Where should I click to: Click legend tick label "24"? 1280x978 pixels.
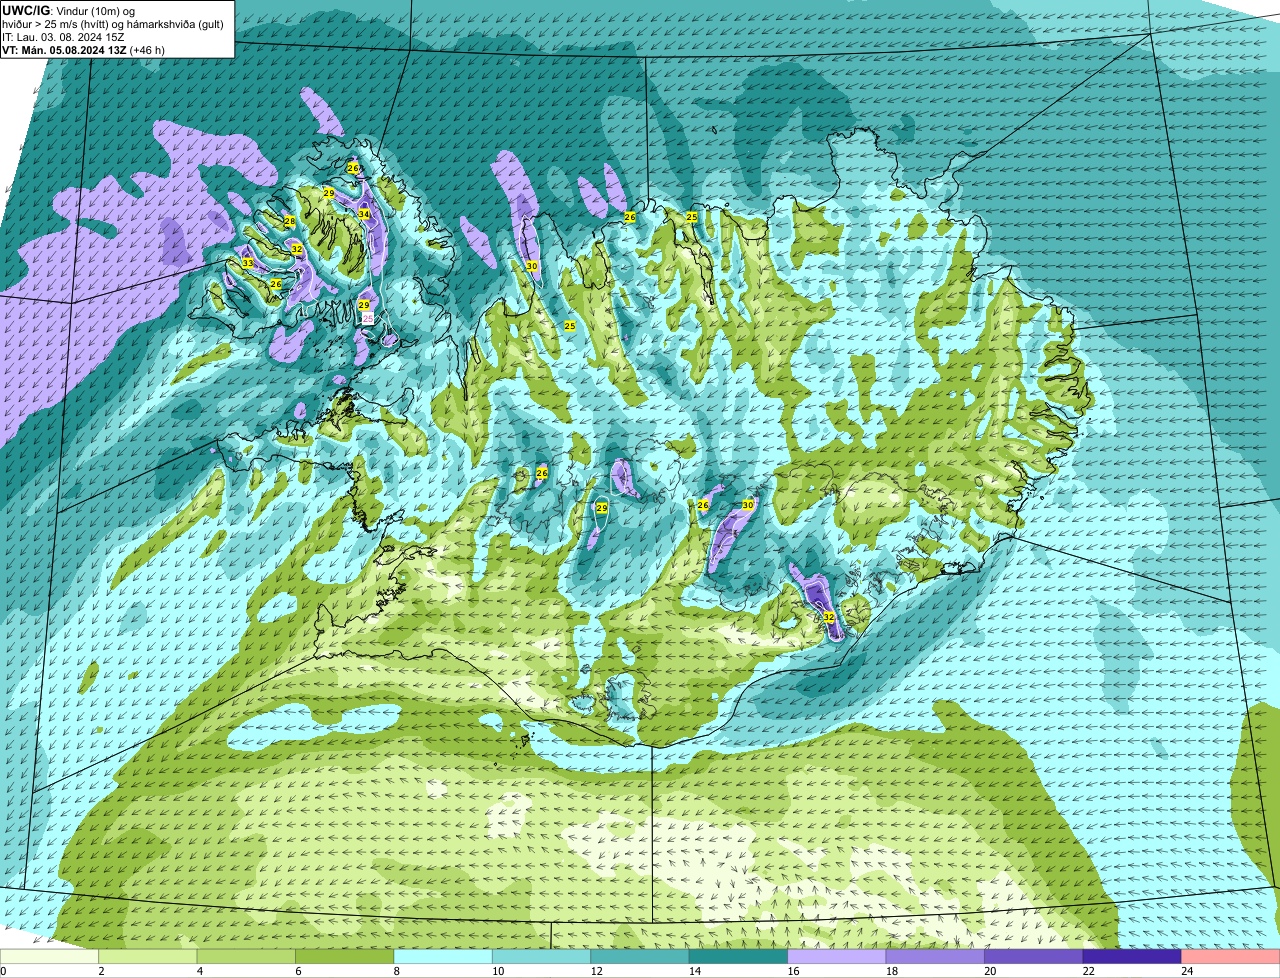pos(1187,971)
